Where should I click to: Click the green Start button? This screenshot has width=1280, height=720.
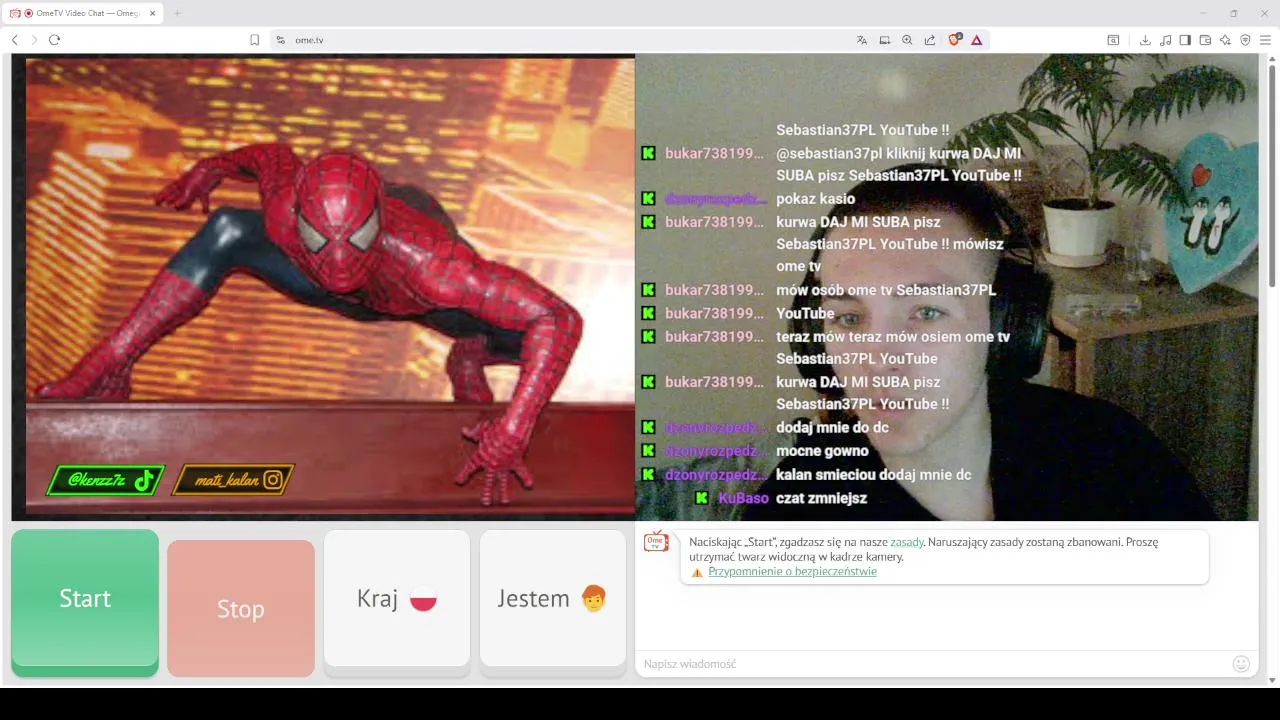pos(85,601)
